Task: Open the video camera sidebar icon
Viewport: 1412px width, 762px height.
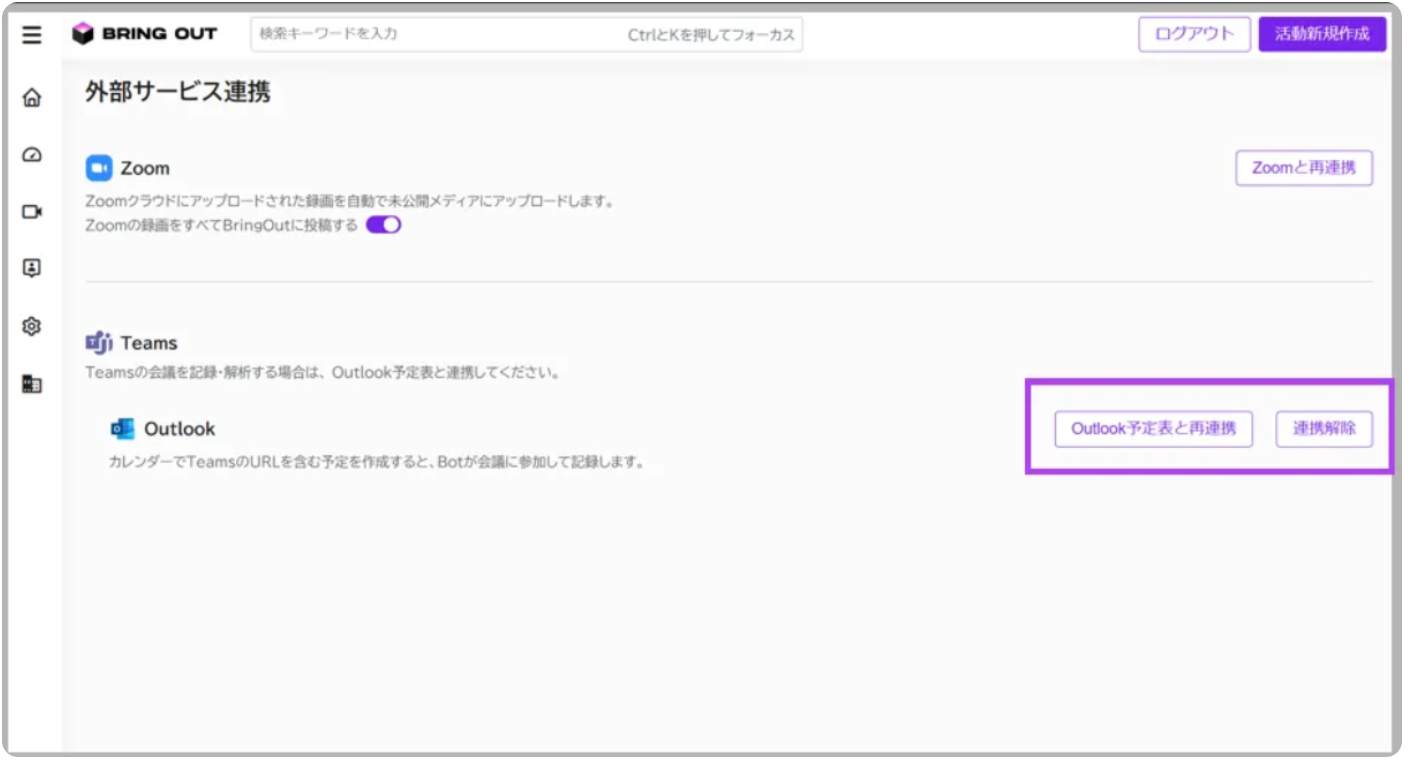Action: tap(32, 212)
